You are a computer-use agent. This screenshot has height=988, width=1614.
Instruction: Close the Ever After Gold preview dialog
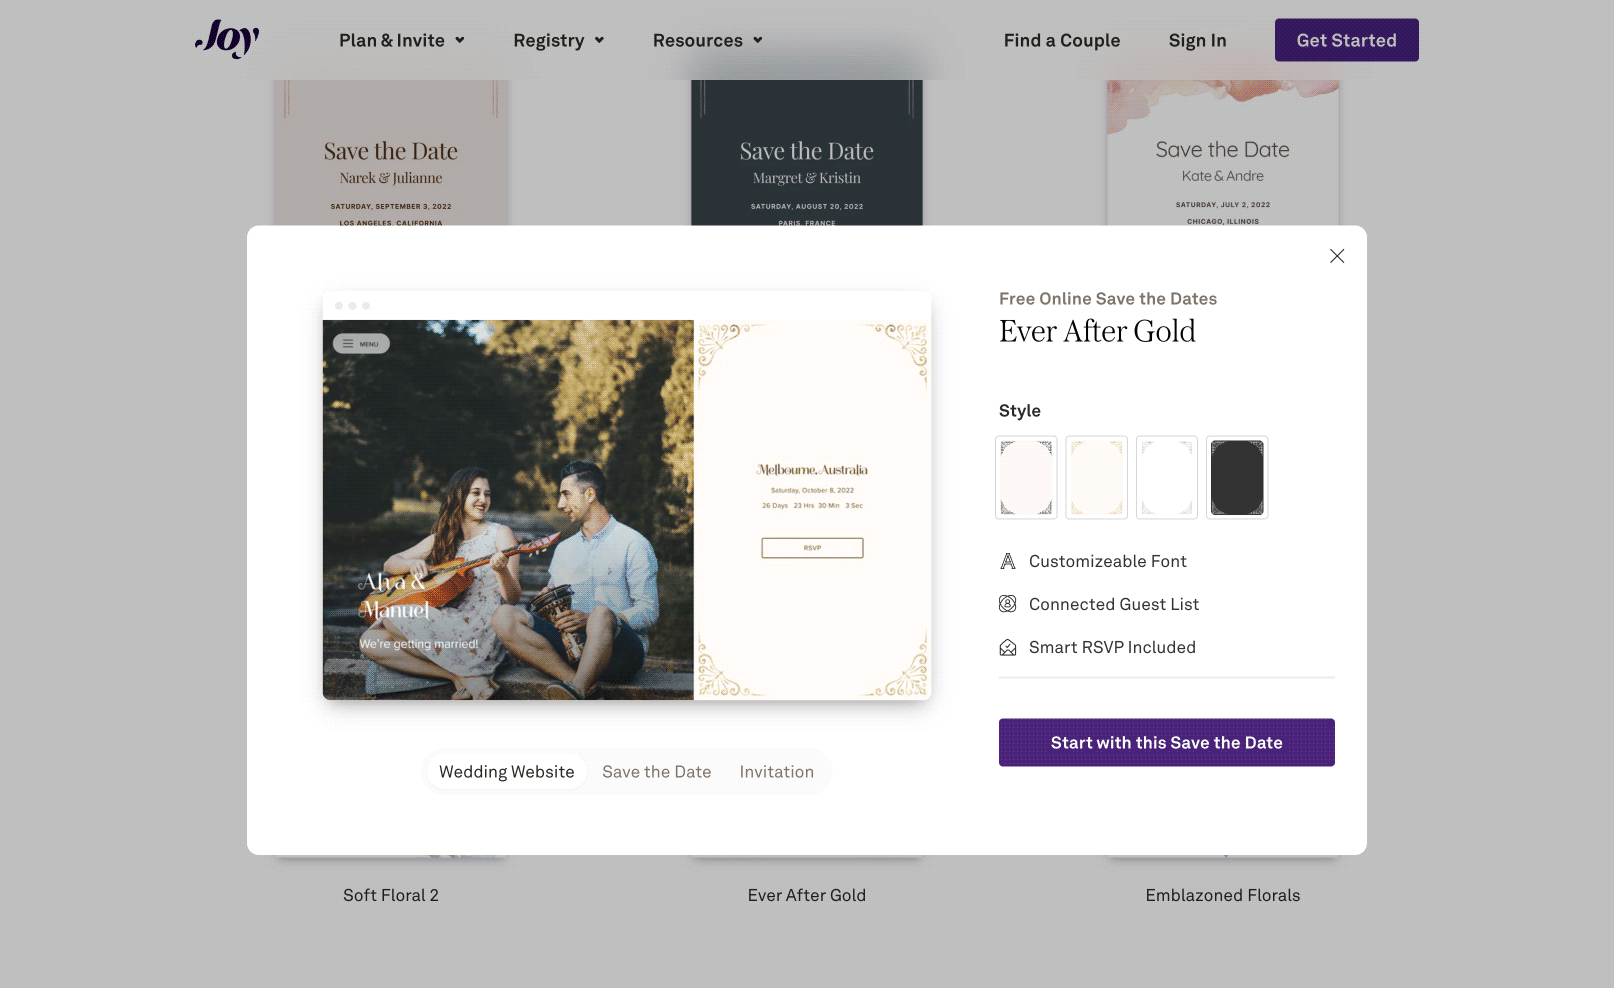(x=1337, y=256)
